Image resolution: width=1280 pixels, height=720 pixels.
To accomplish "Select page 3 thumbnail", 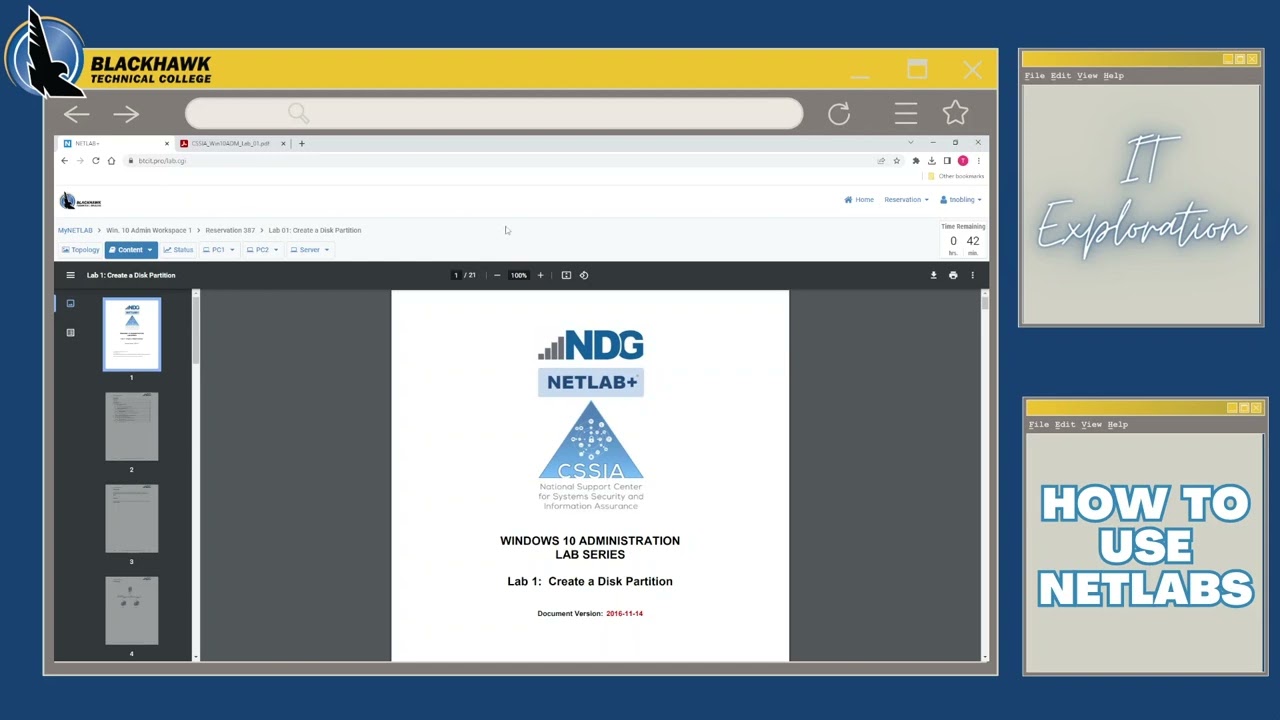I will coord(132,519).
